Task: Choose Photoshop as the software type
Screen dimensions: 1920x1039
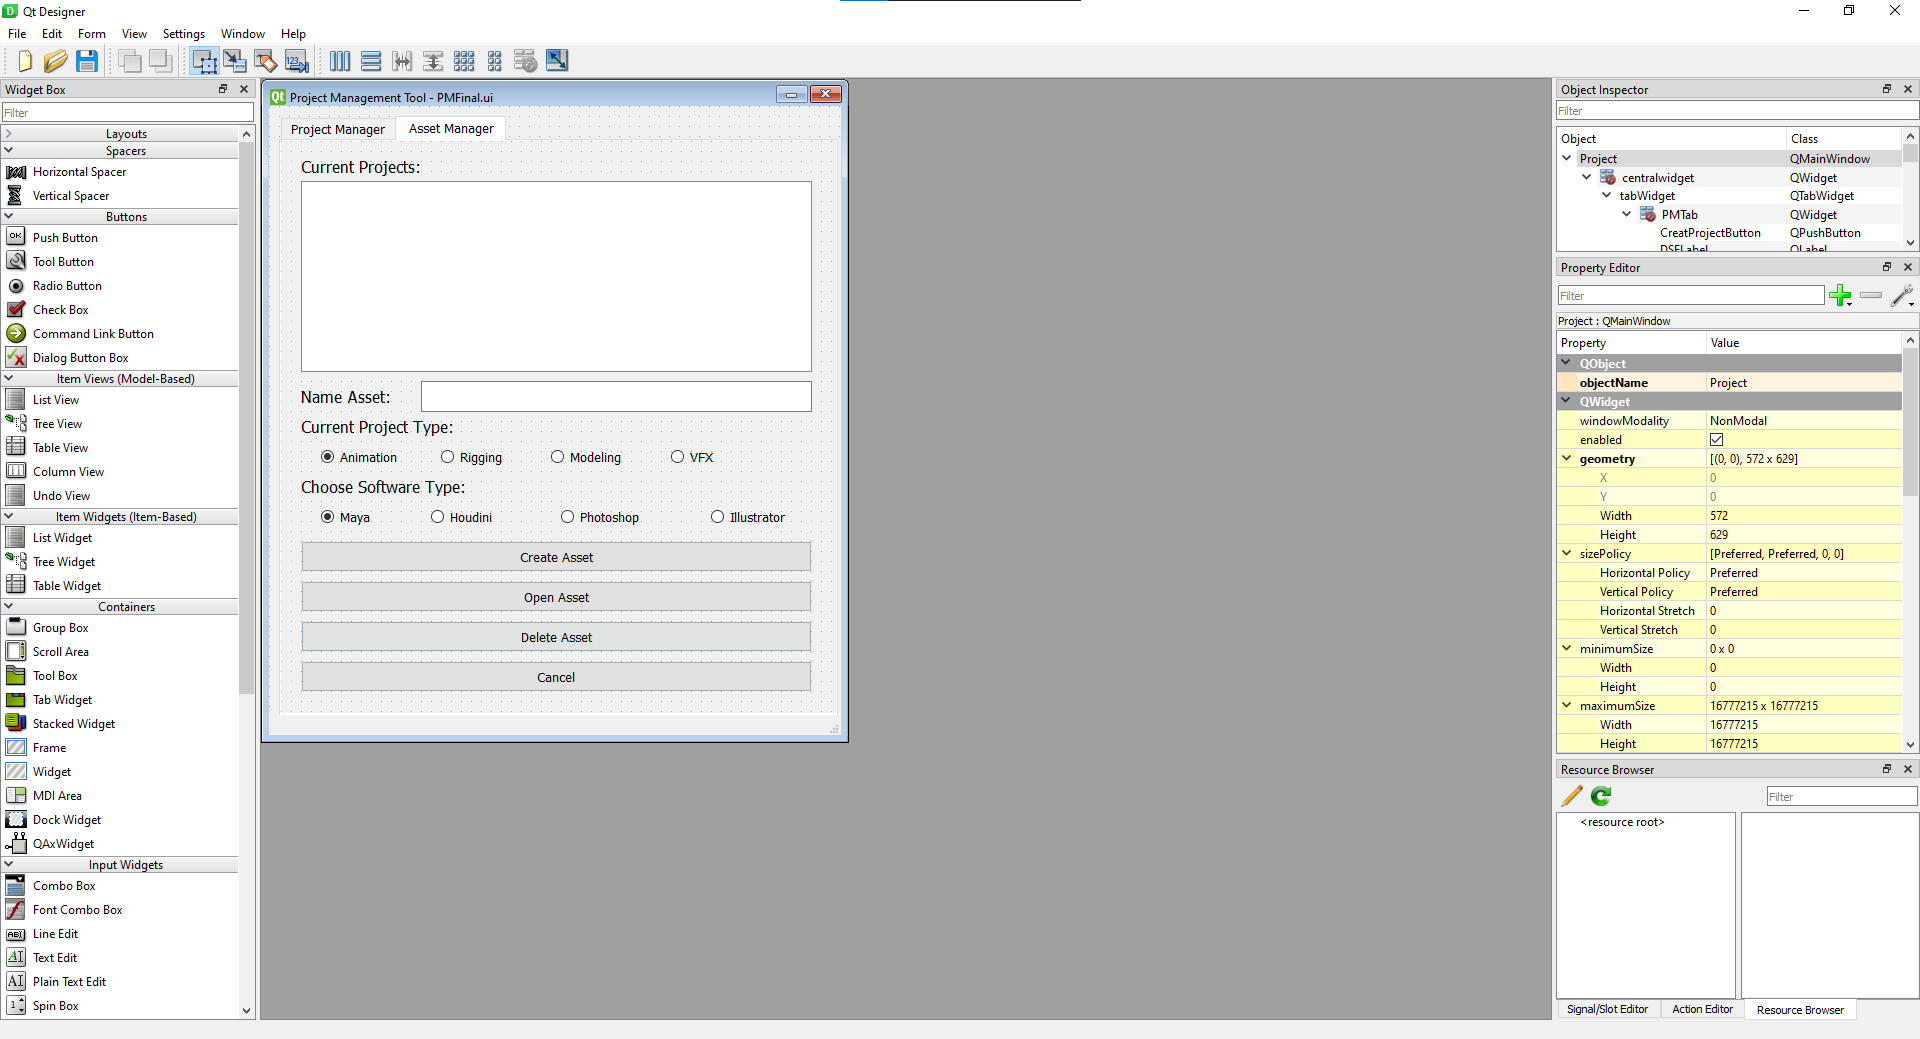Action: [568, 517]
